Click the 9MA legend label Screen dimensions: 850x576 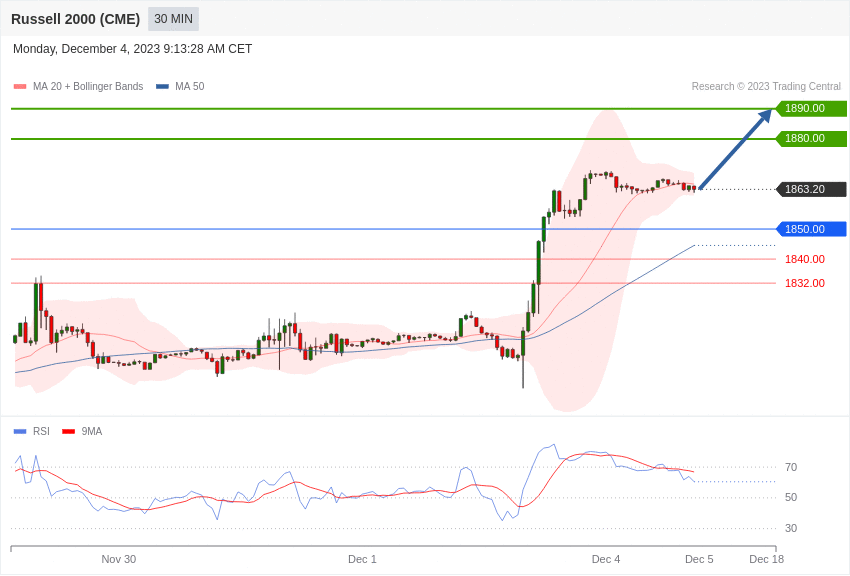pos(92,431)
